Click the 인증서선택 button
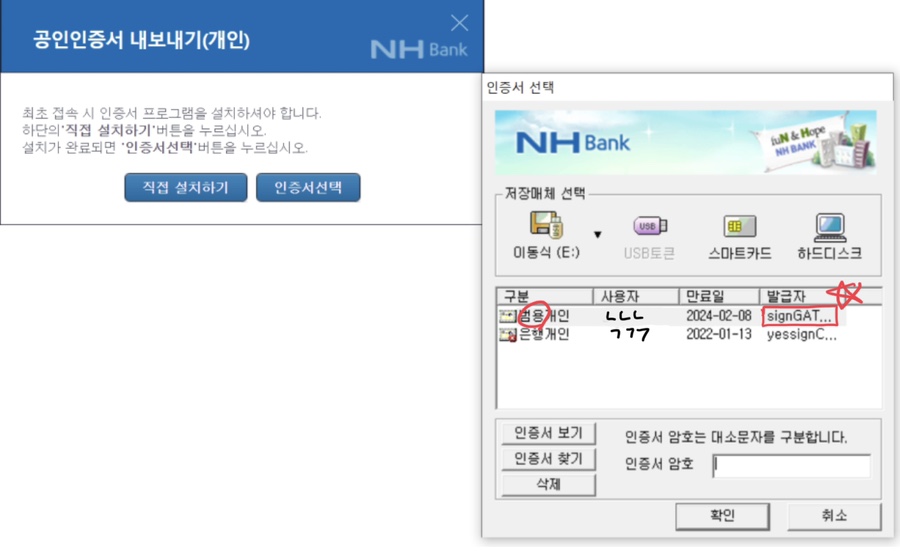 click(x=308, y=188)
